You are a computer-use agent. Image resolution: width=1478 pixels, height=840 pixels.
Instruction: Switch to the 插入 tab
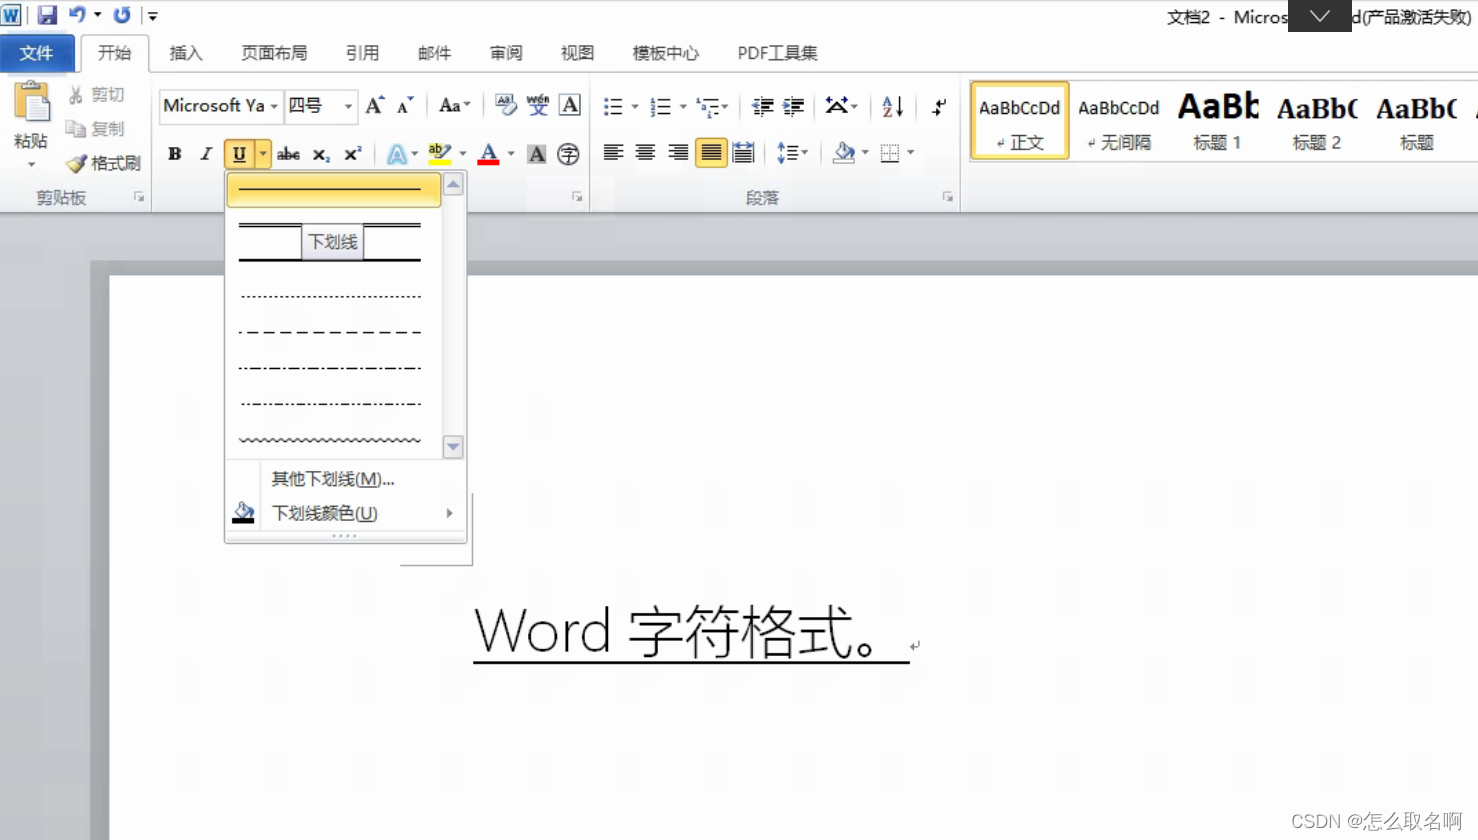pyautogui.click(x=186, y=53)
